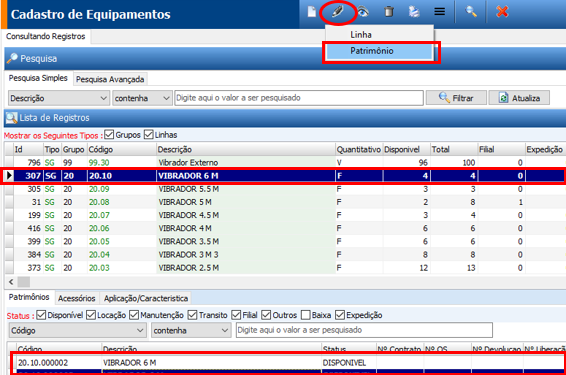Click the new record page icon

[312, 12]
